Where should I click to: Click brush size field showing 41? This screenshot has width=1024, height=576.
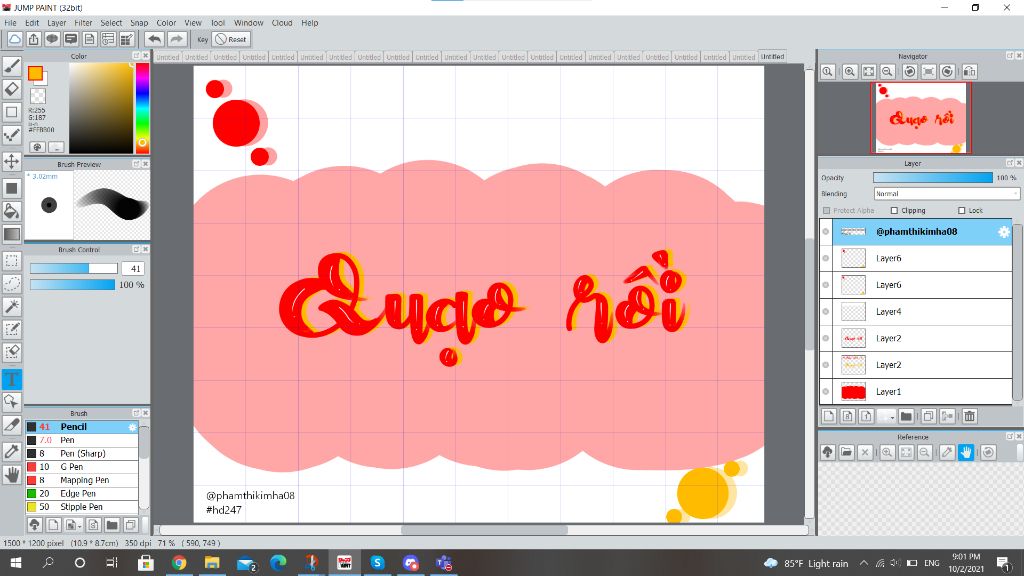click(x=133, y=268)
